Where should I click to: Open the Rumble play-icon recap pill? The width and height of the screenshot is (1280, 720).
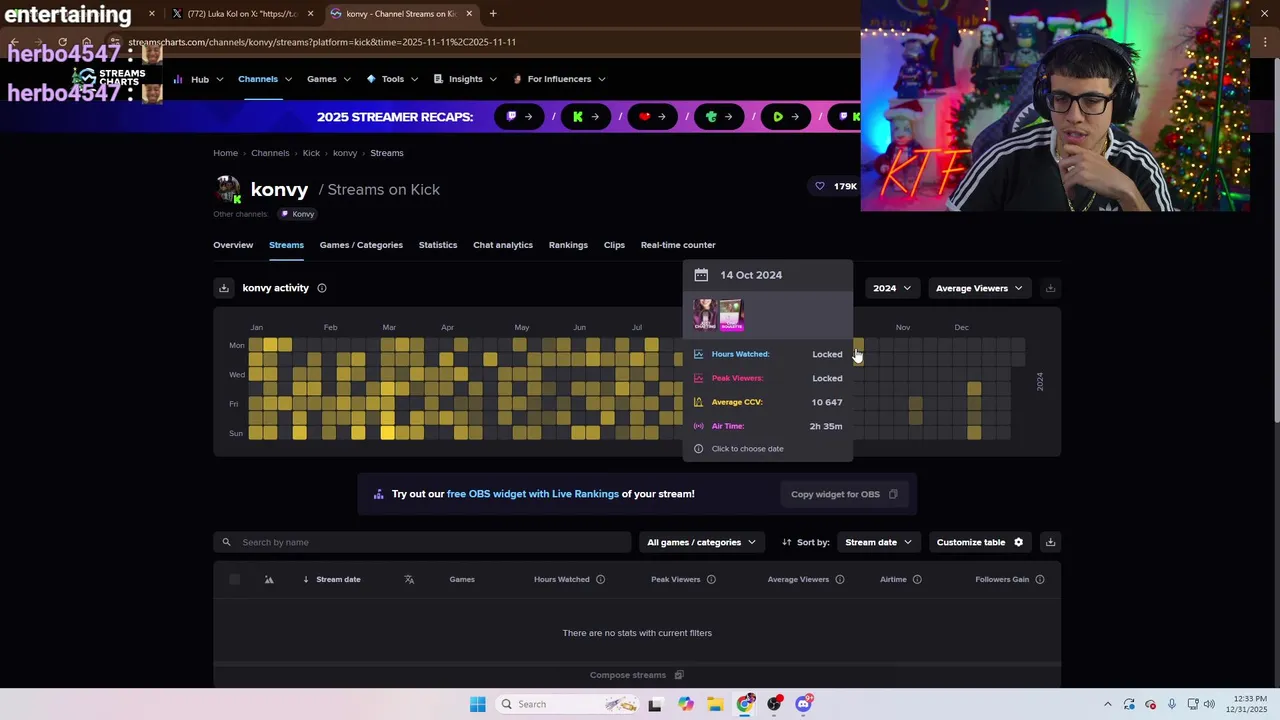pos(786,117)
